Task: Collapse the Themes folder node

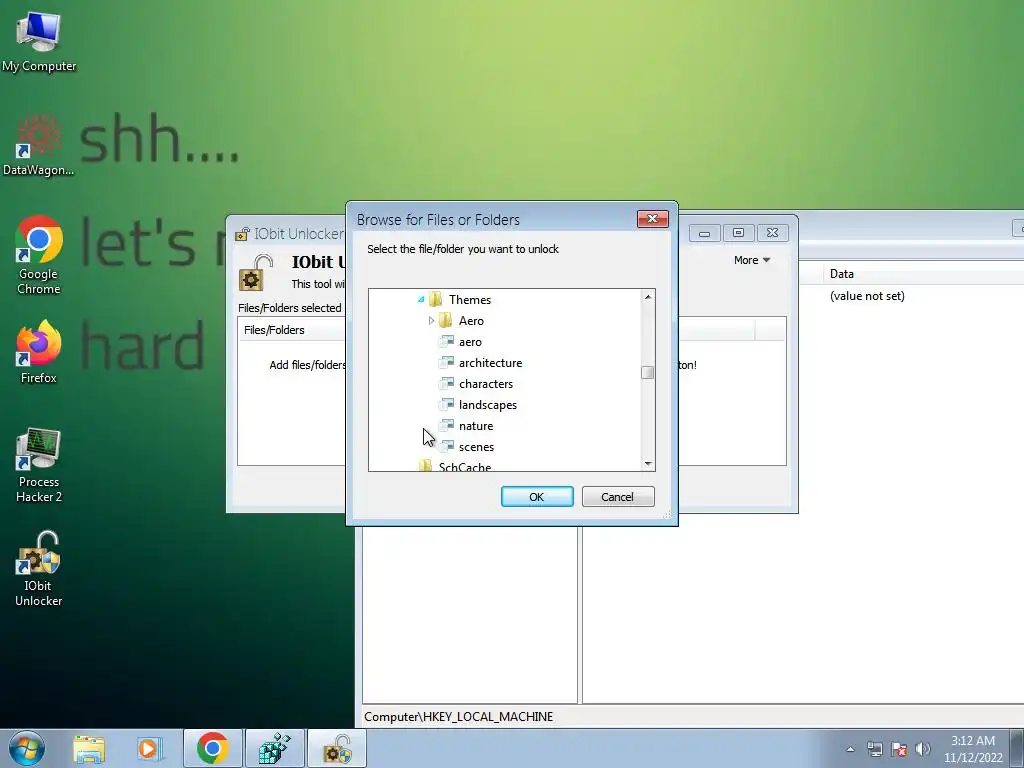Action: 421,300
